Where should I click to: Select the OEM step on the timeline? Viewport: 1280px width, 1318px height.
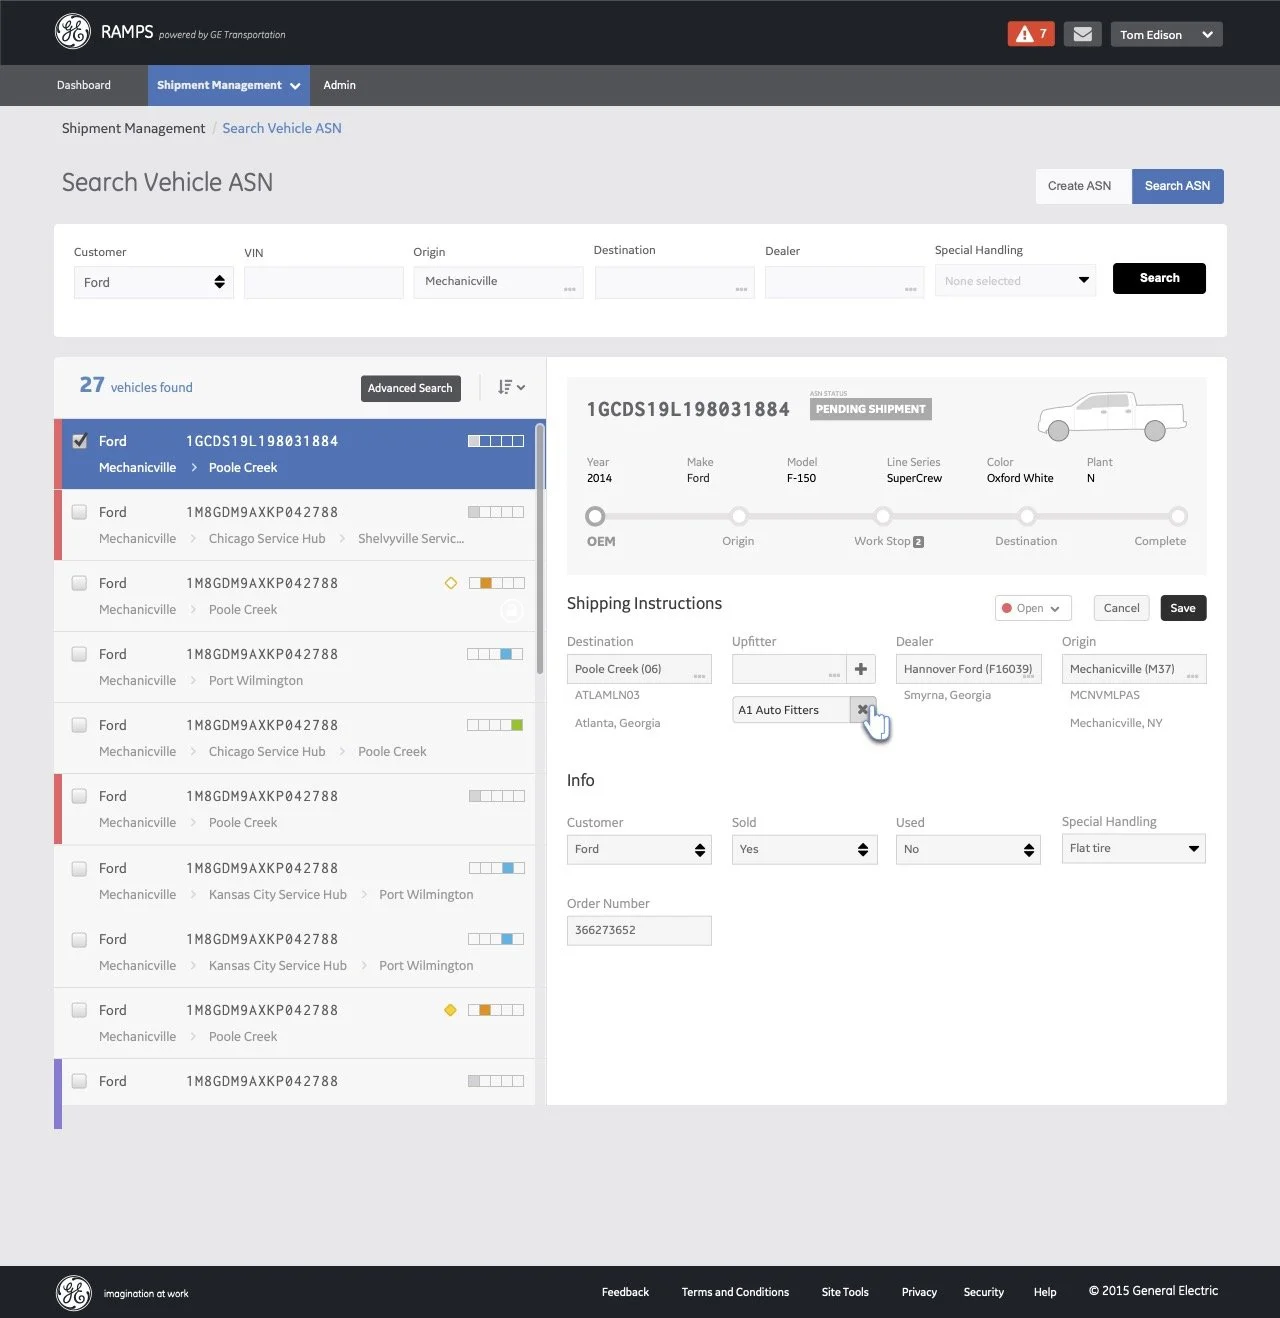click(595, 516)
